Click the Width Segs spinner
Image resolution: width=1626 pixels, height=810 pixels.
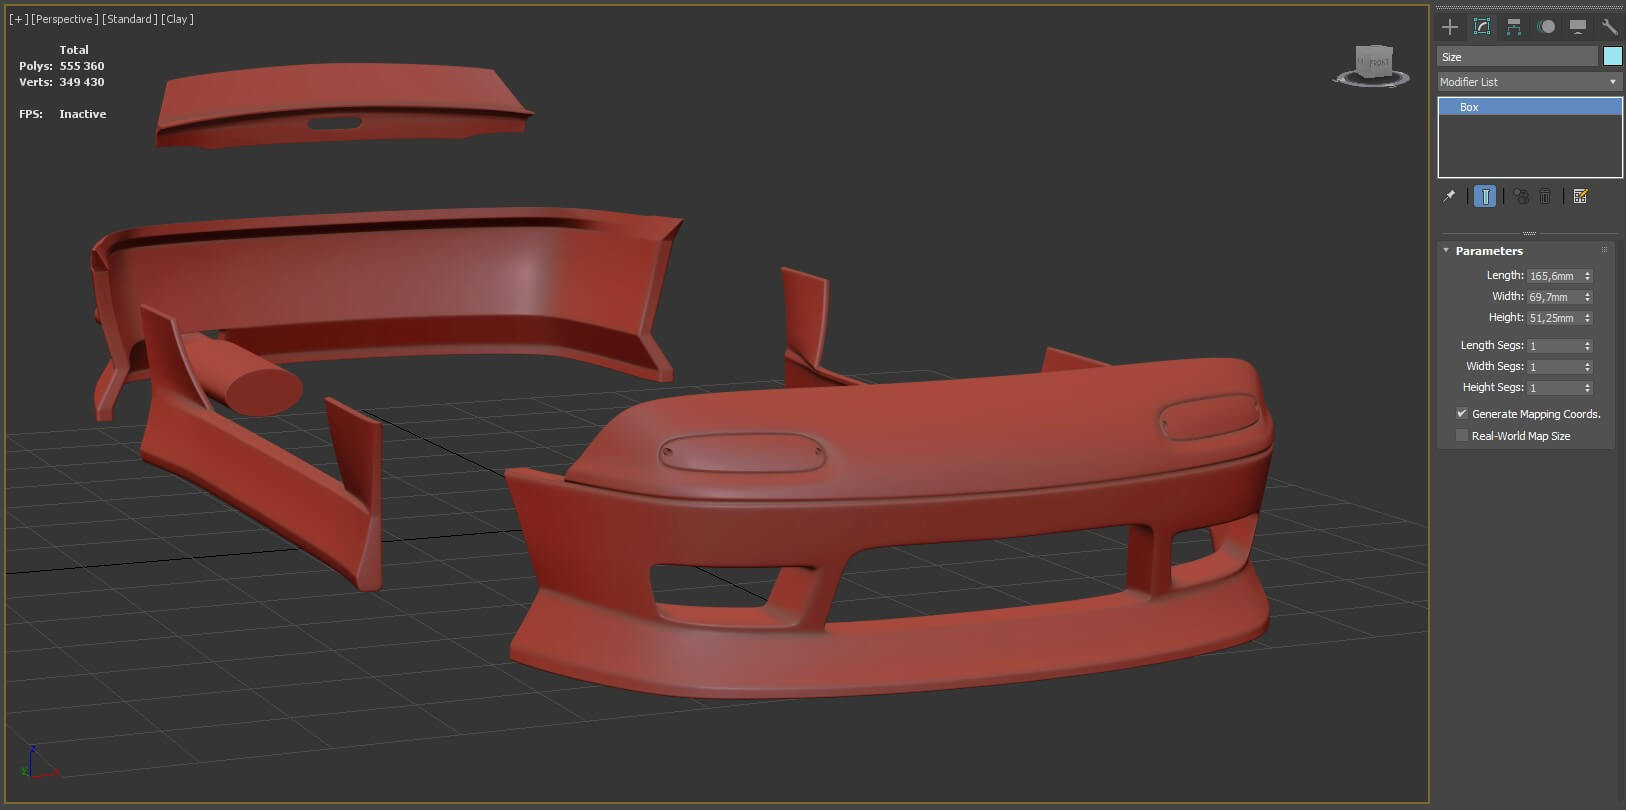point(1587,367)
